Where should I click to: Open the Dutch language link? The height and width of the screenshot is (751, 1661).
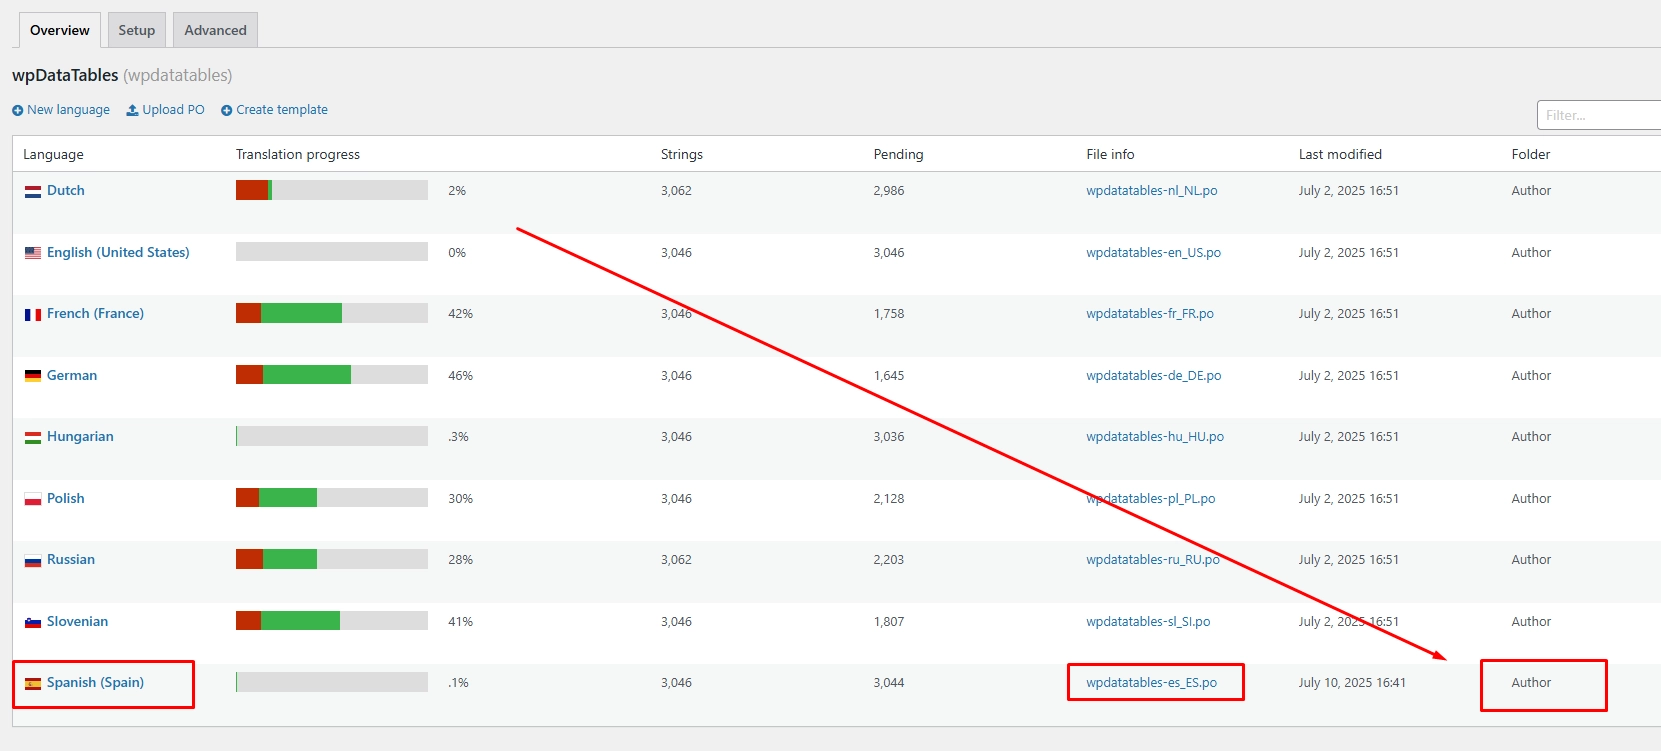[66, 190]
